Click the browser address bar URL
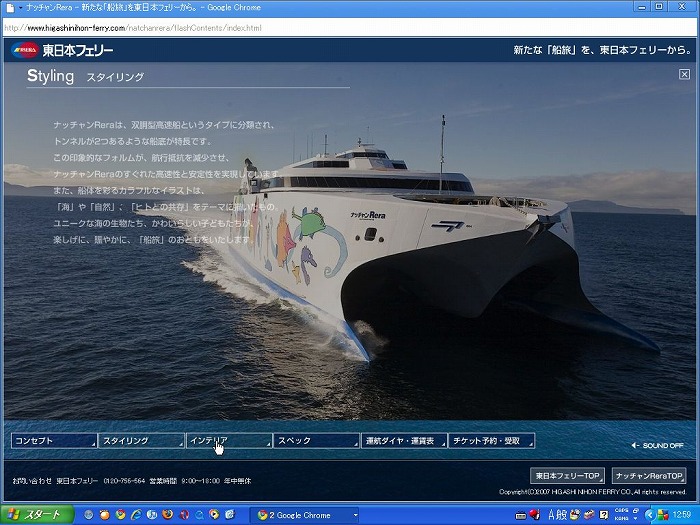The width and height of the screenshot is (700, 525). [133, 28]
